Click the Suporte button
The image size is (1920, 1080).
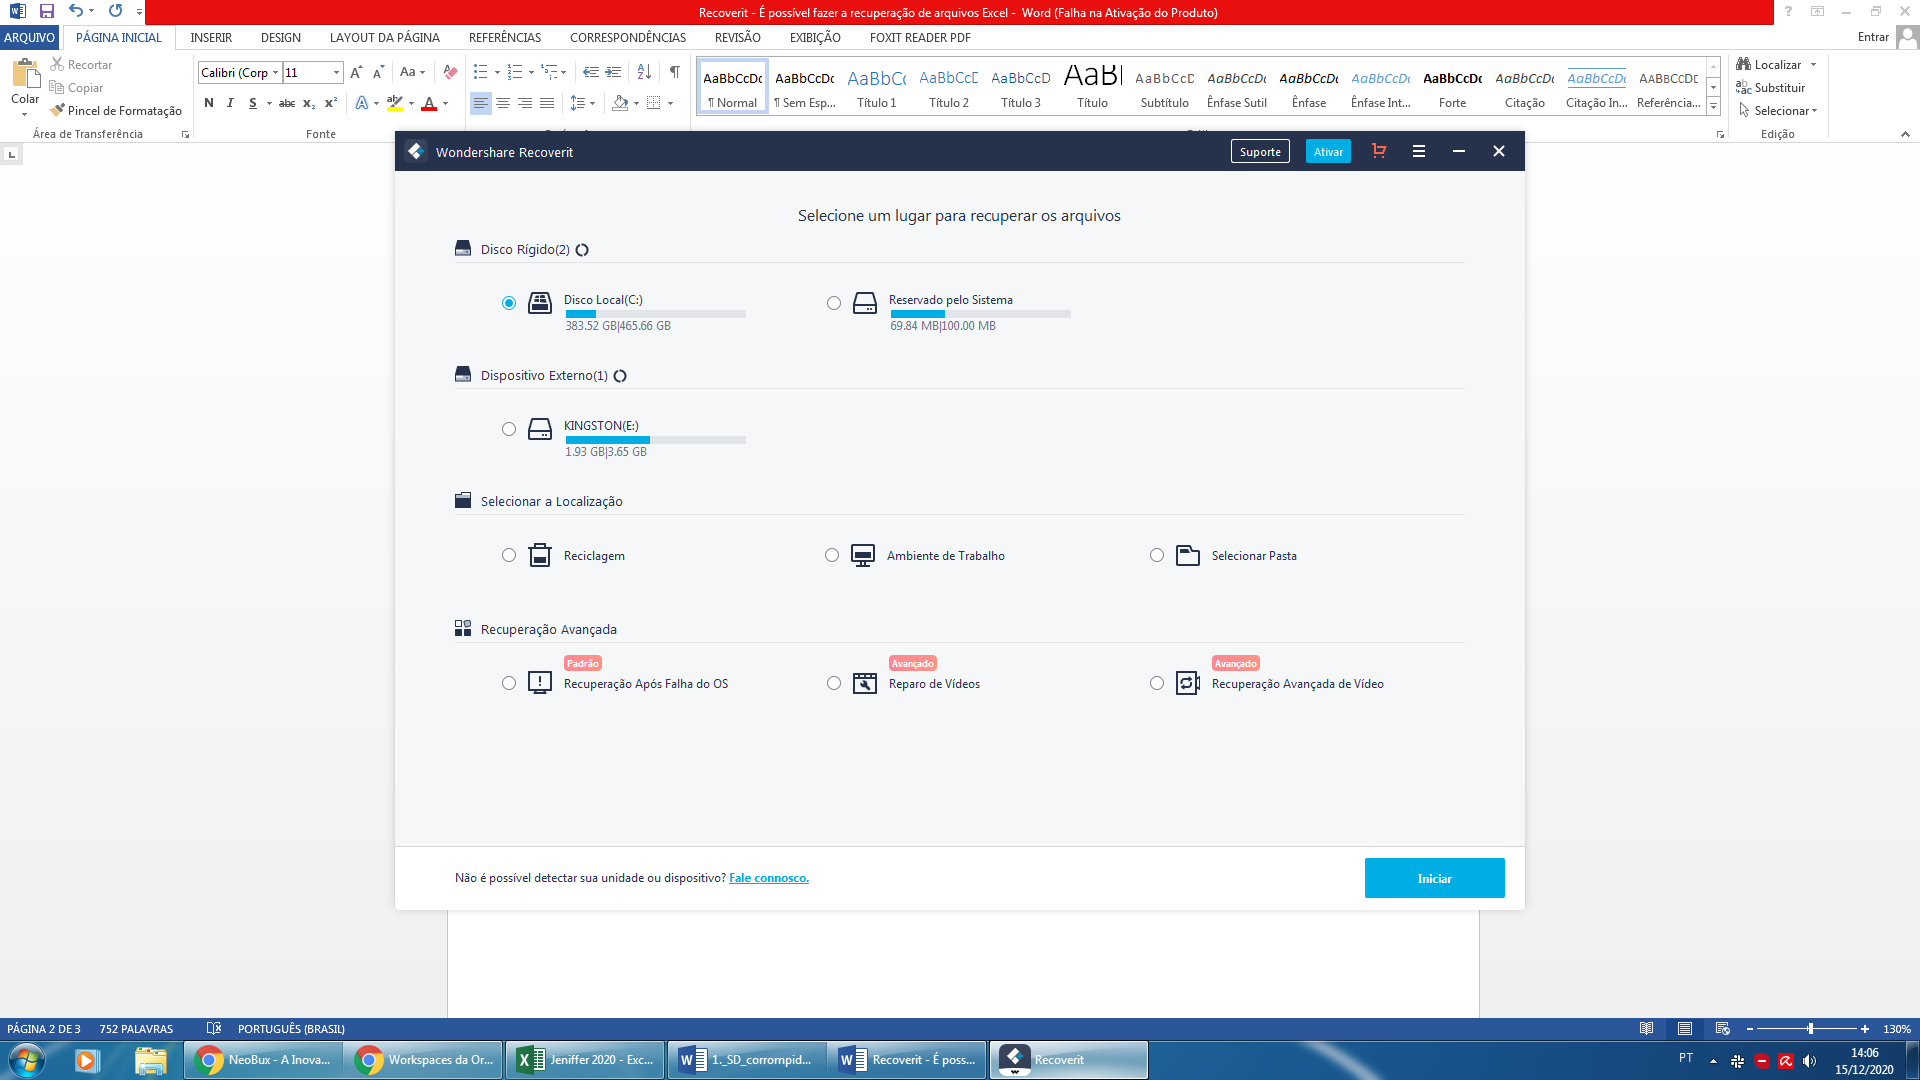tap(1260, 152)
